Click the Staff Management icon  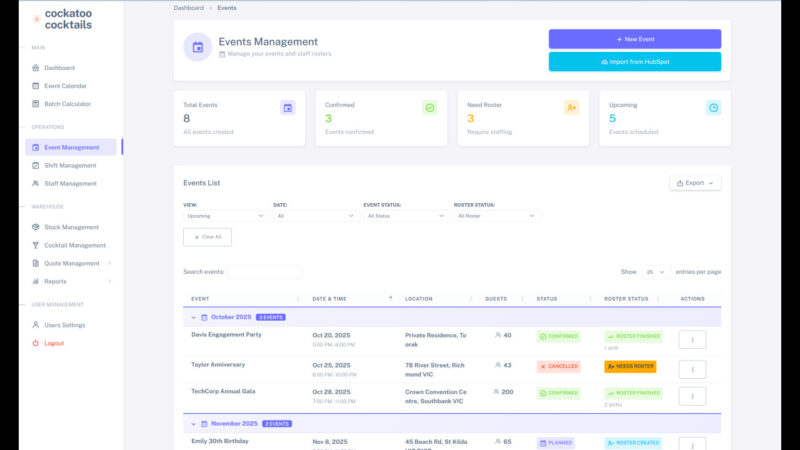click(35, 183)
